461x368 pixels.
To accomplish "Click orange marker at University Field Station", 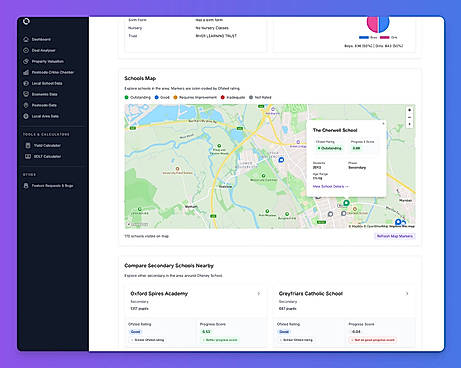I will (x=177, y=169).
